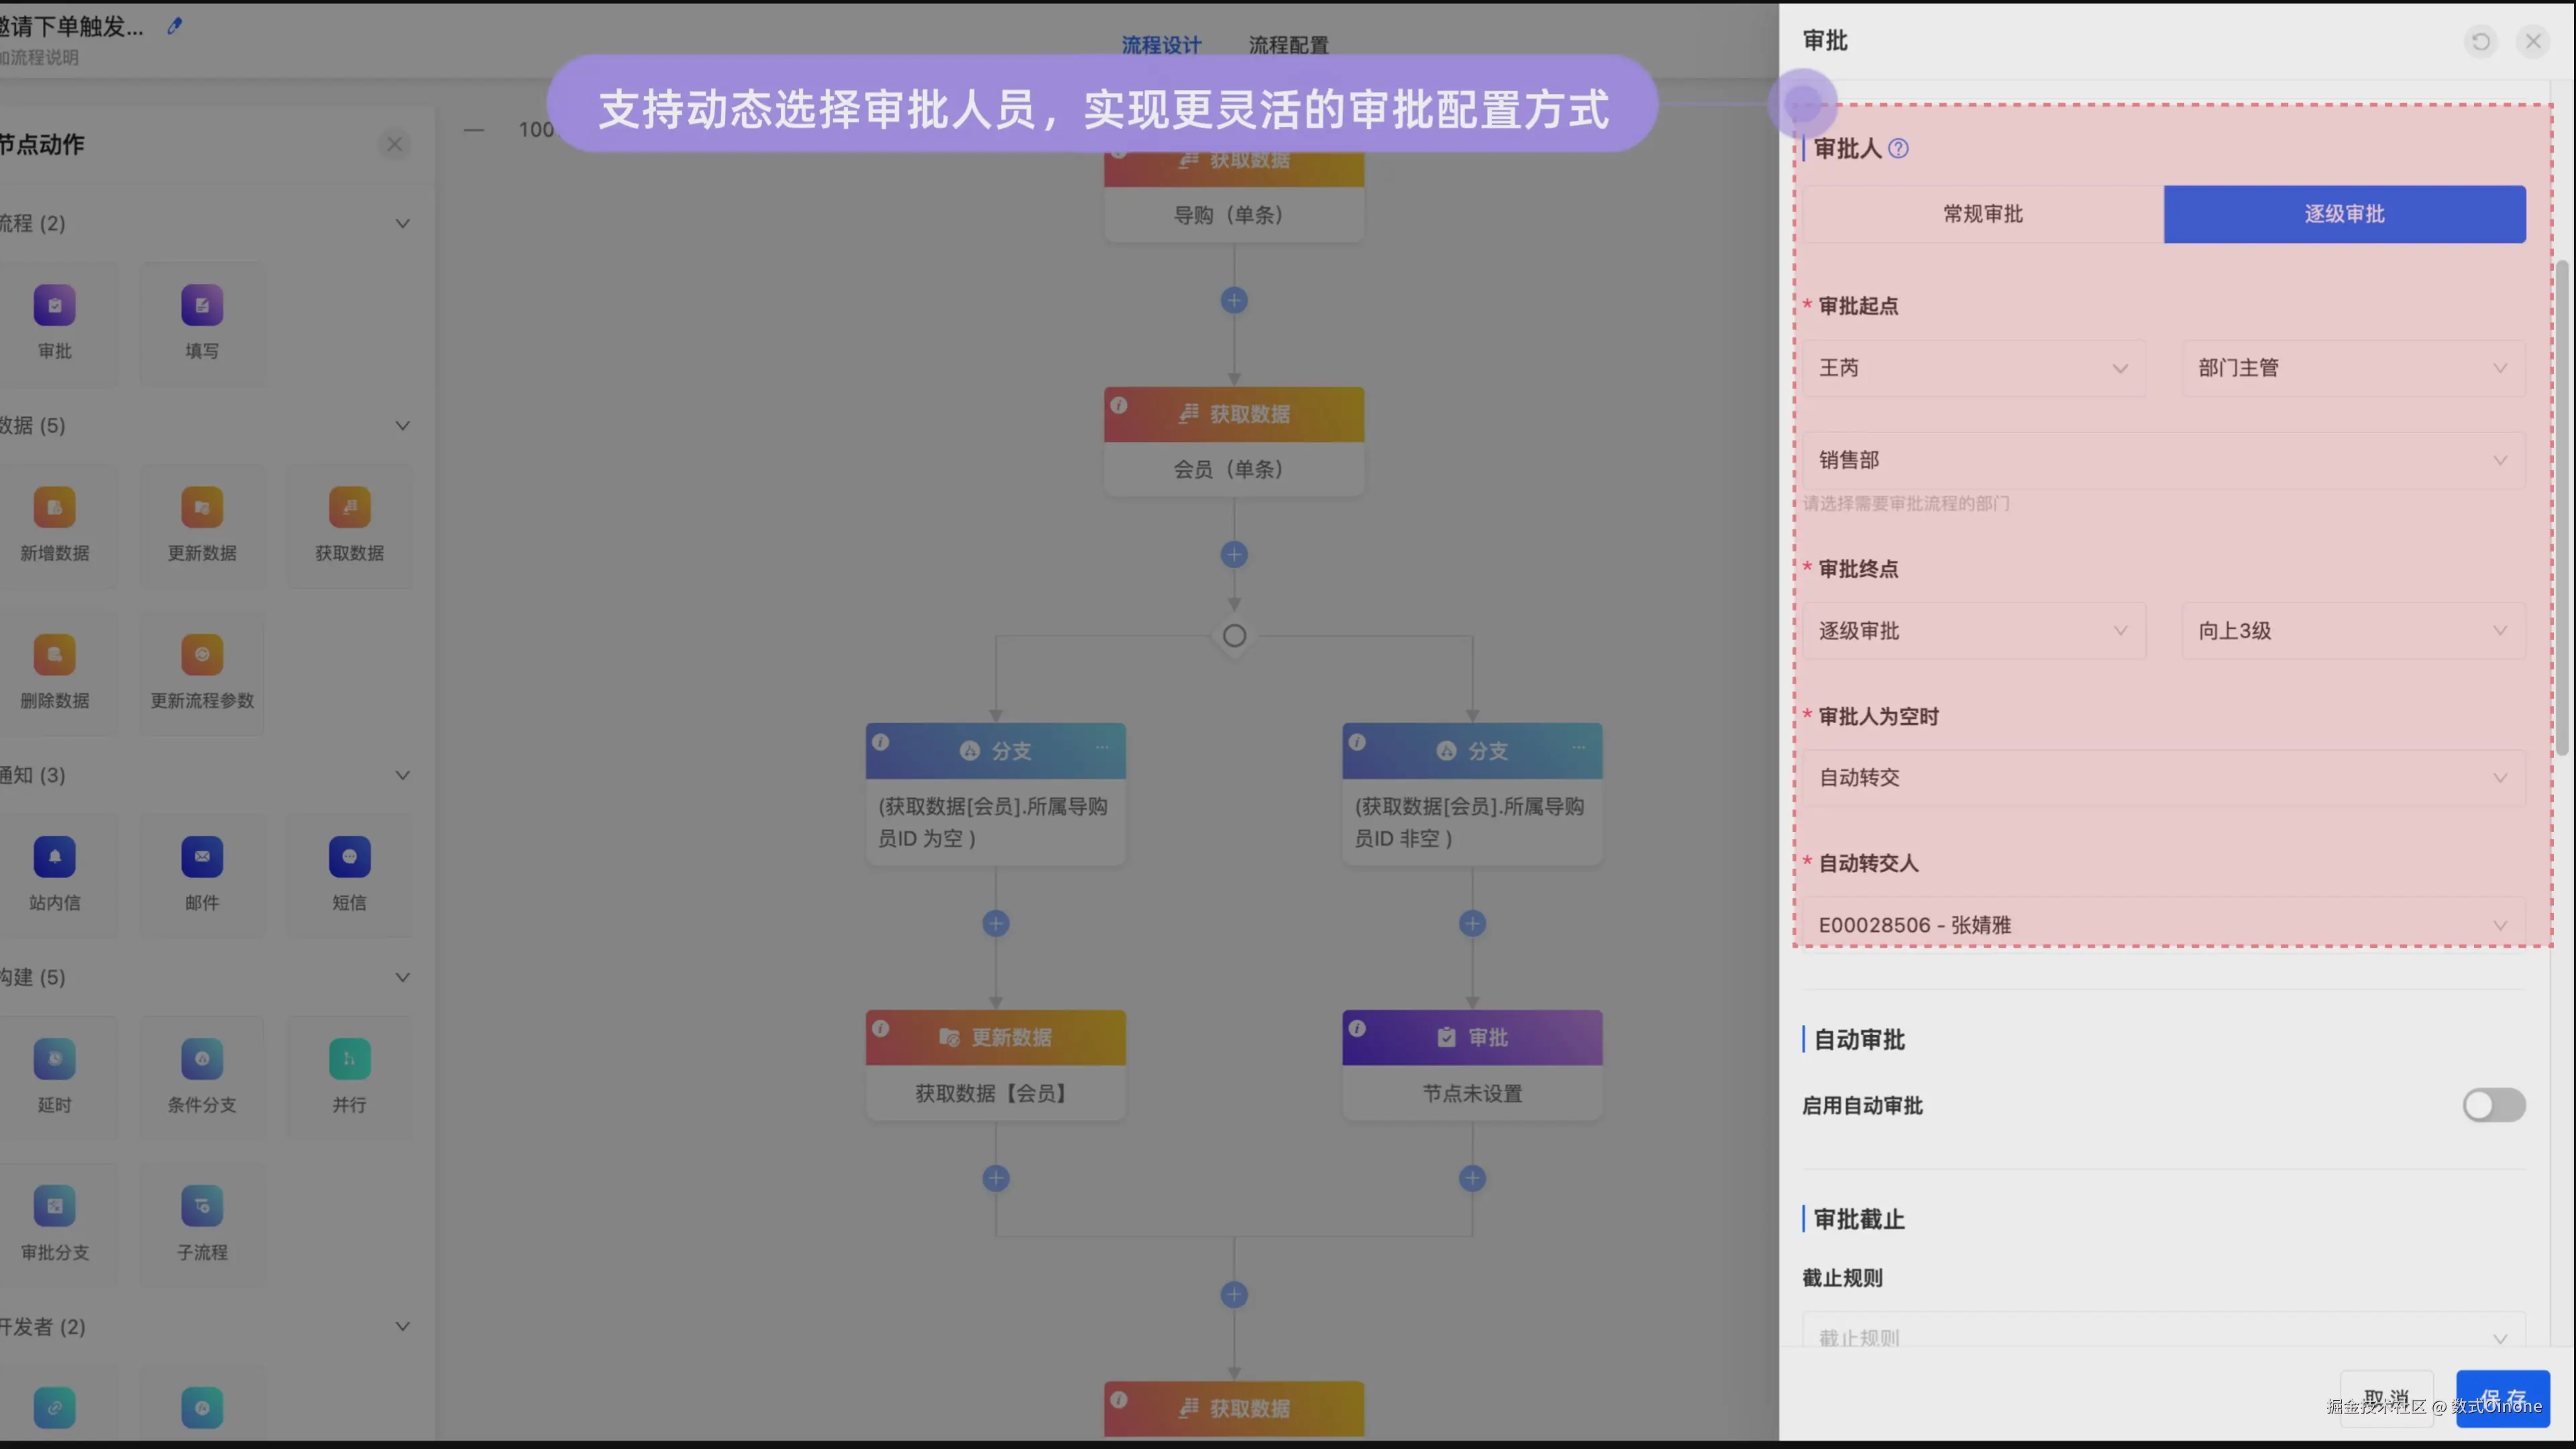Viewport: 2576px width, 1449px height.
Task: Click the 保存 button
Action: click(2502, 1398)
